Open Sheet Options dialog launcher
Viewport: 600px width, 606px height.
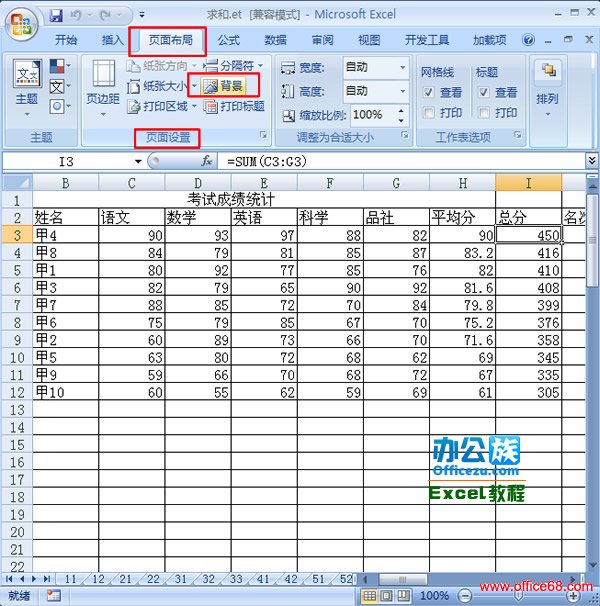click(x=518, y=134)
